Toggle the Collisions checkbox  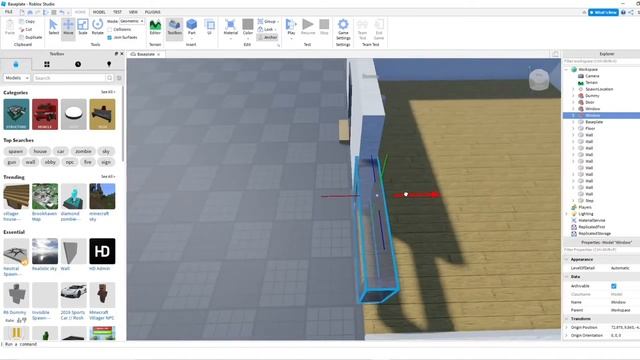pos(109,29)
